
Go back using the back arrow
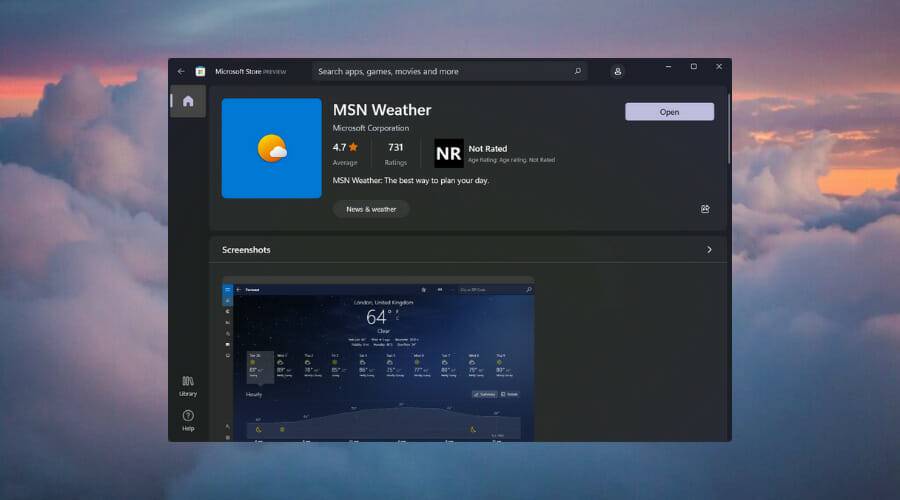click(x=181, y=72)
